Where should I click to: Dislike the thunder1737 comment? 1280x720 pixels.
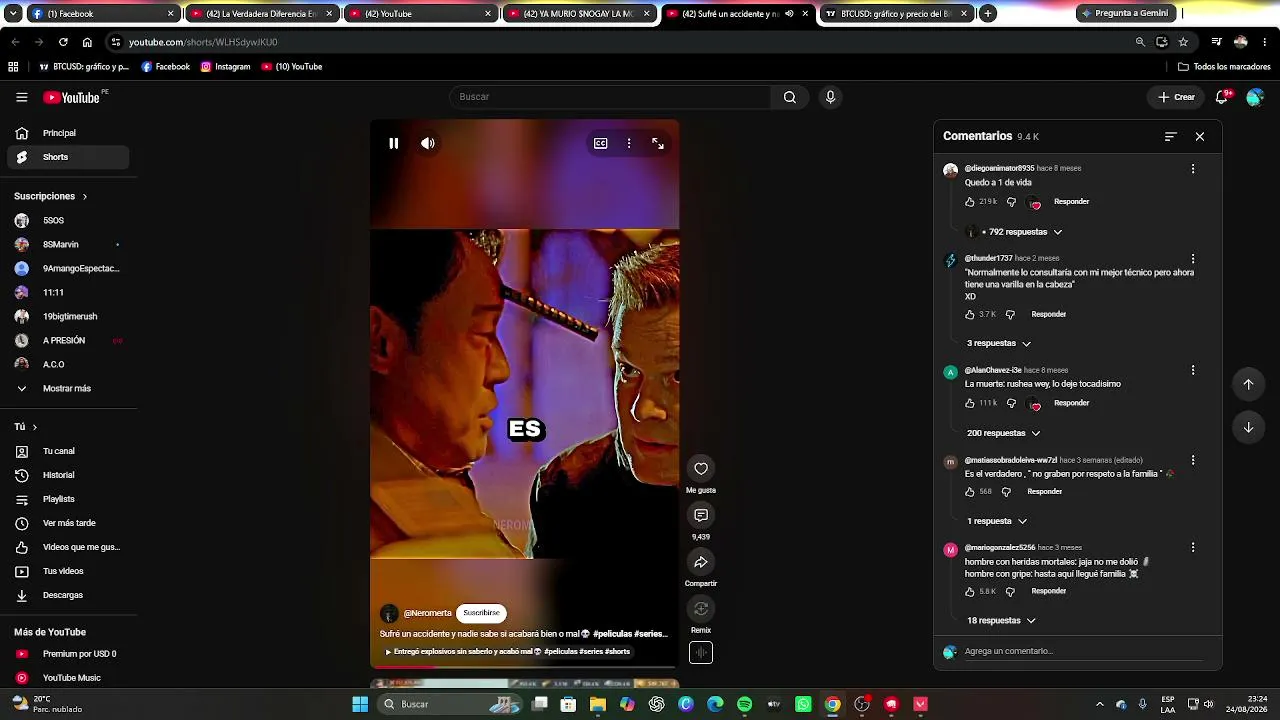tap(1010, 314)
